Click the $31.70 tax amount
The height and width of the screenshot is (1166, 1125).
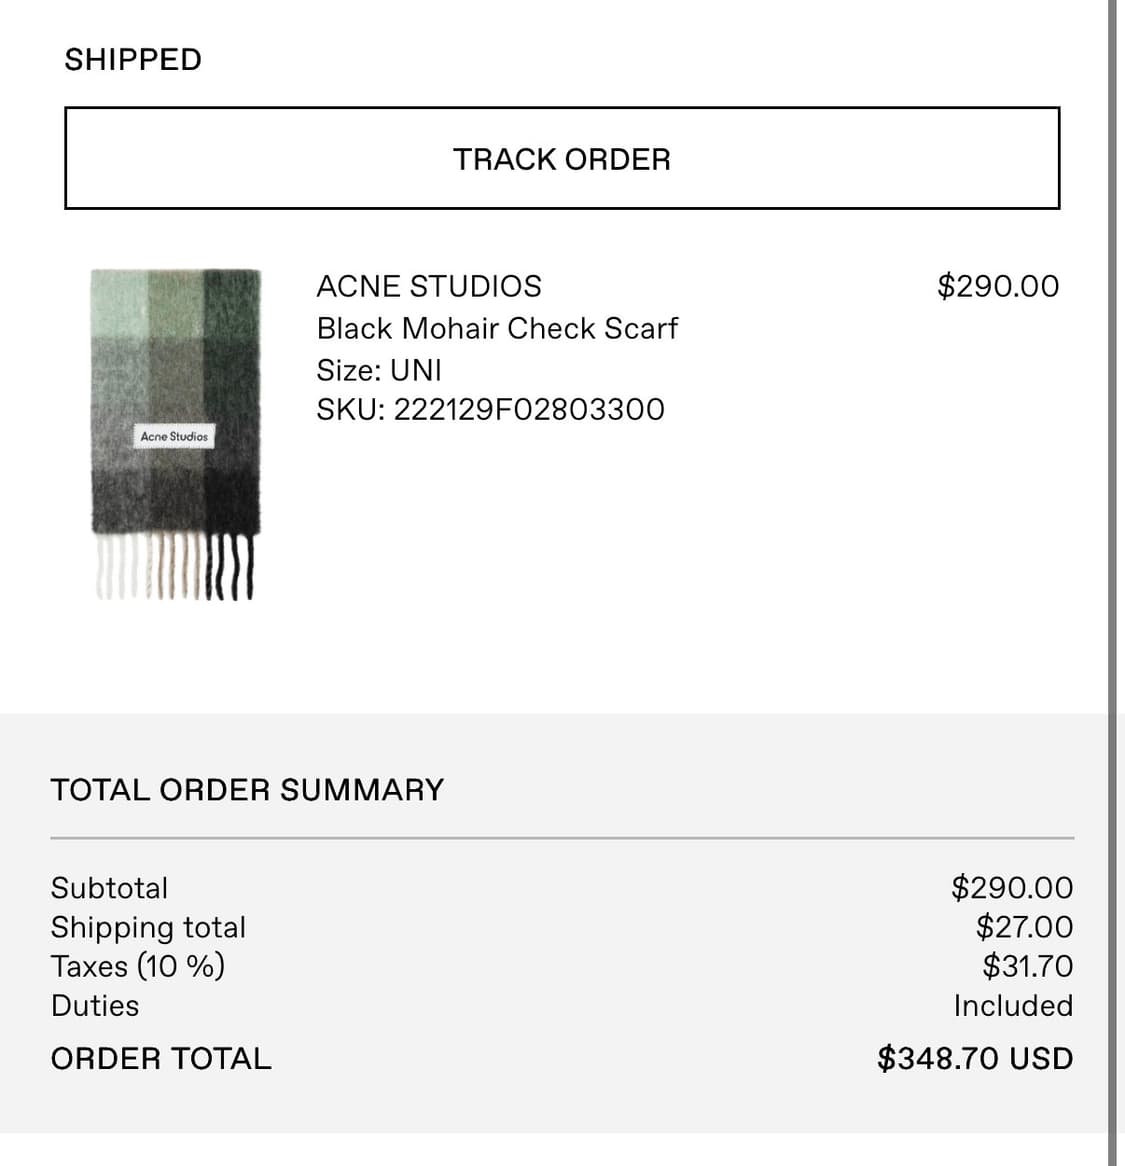(1027, 967)
